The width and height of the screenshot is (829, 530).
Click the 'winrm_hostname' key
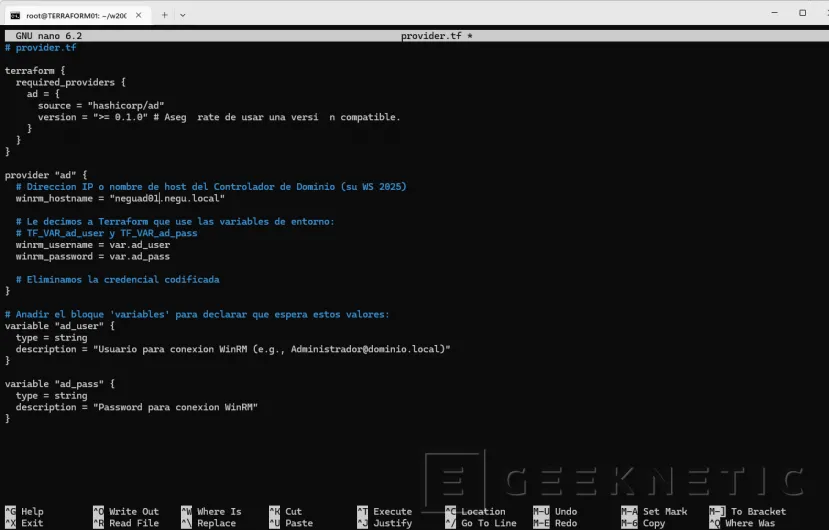coord(54,198)
